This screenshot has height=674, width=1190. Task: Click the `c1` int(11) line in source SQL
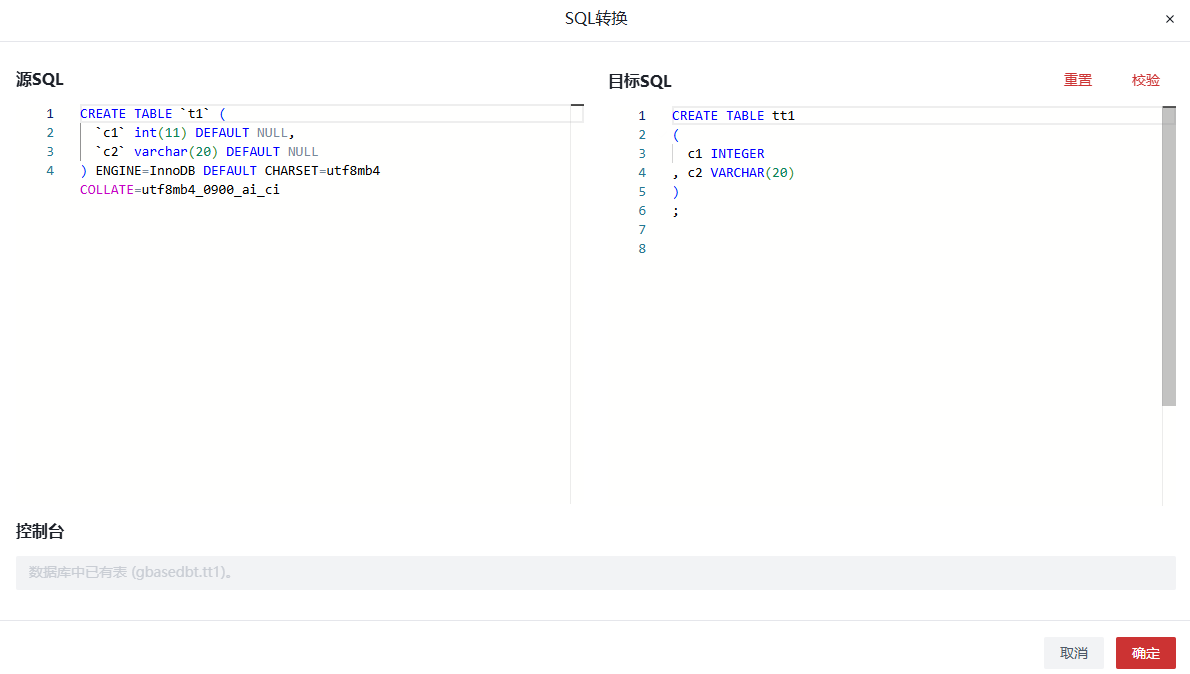click(x=195, y=133)
